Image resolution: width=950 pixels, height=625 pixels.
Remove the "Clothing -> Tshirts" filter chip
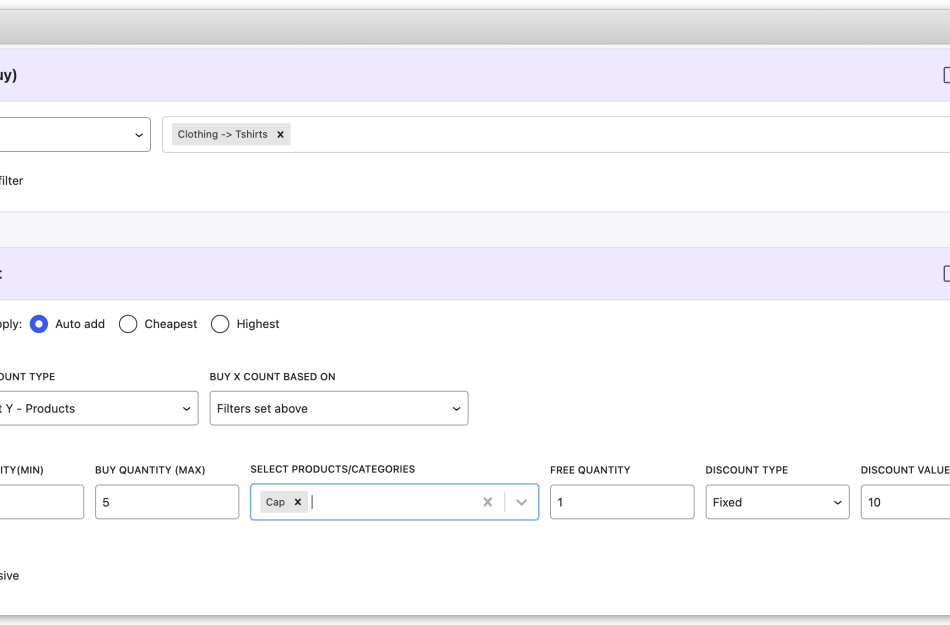tap(280, 134)
